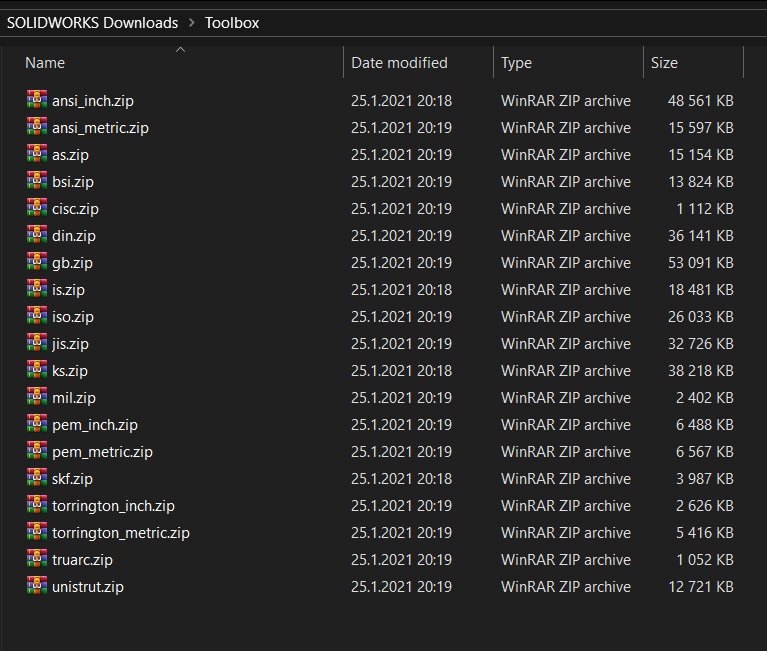
Task: Click the date modified of ks.zip
Action: point(401,371)
